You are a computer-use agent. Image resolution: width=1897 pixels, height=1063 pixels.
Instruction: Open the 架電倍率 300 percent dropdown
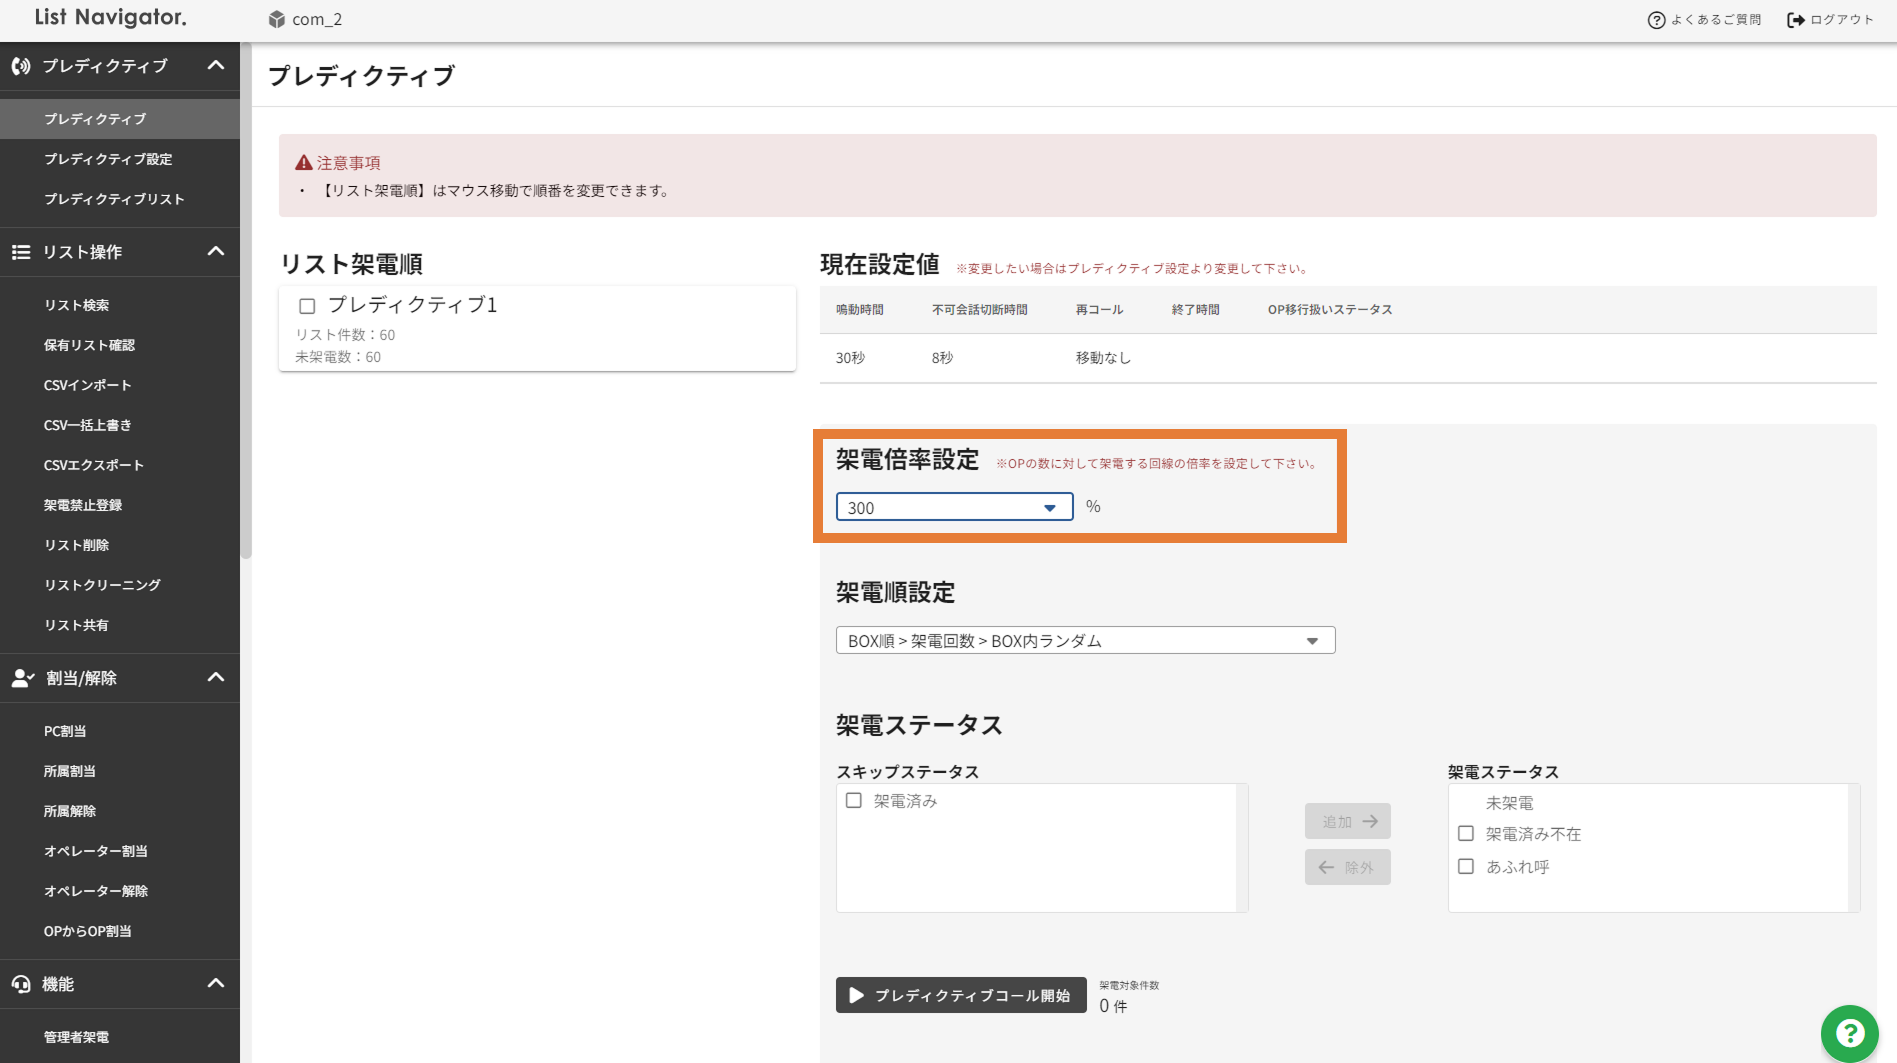click(954, 507)
